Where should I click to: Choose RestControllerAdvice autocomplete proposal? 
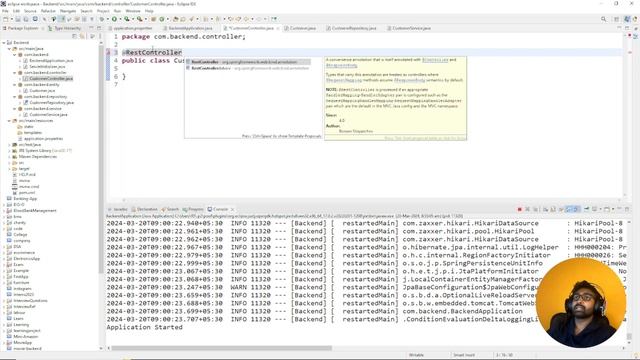click(x=248, y=68)
